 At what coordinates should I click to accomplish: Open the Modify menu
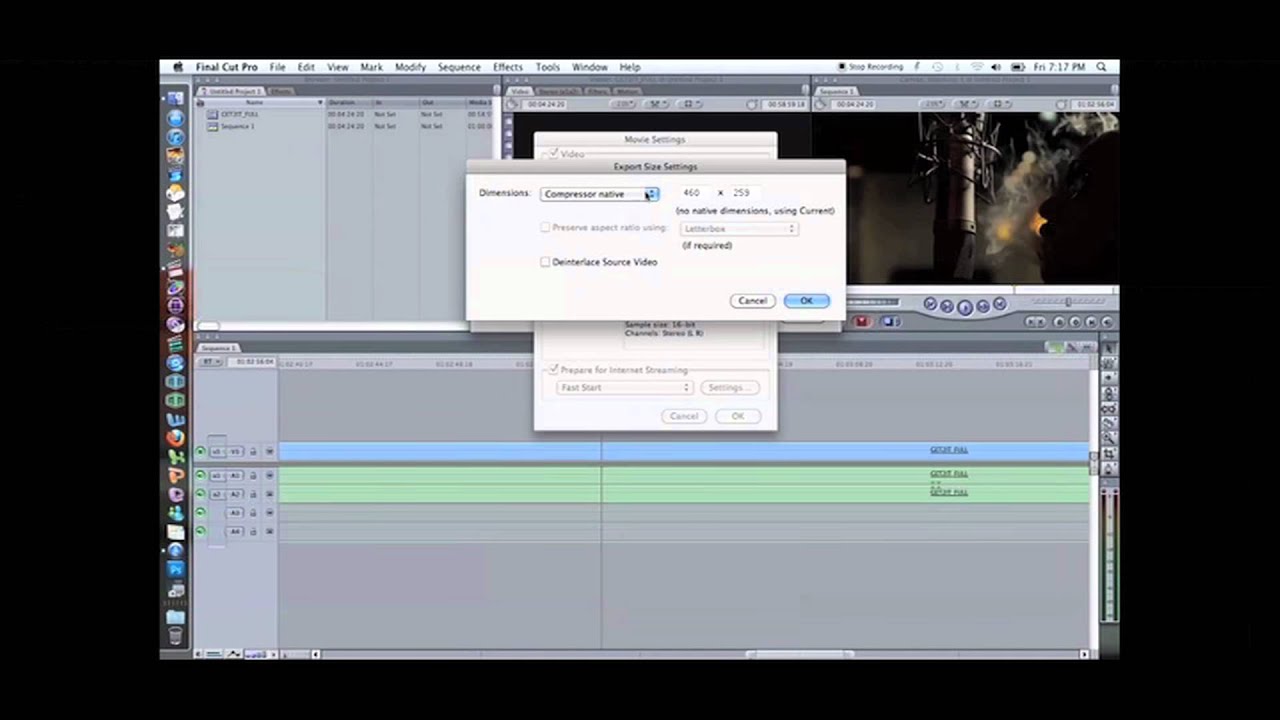410,67
